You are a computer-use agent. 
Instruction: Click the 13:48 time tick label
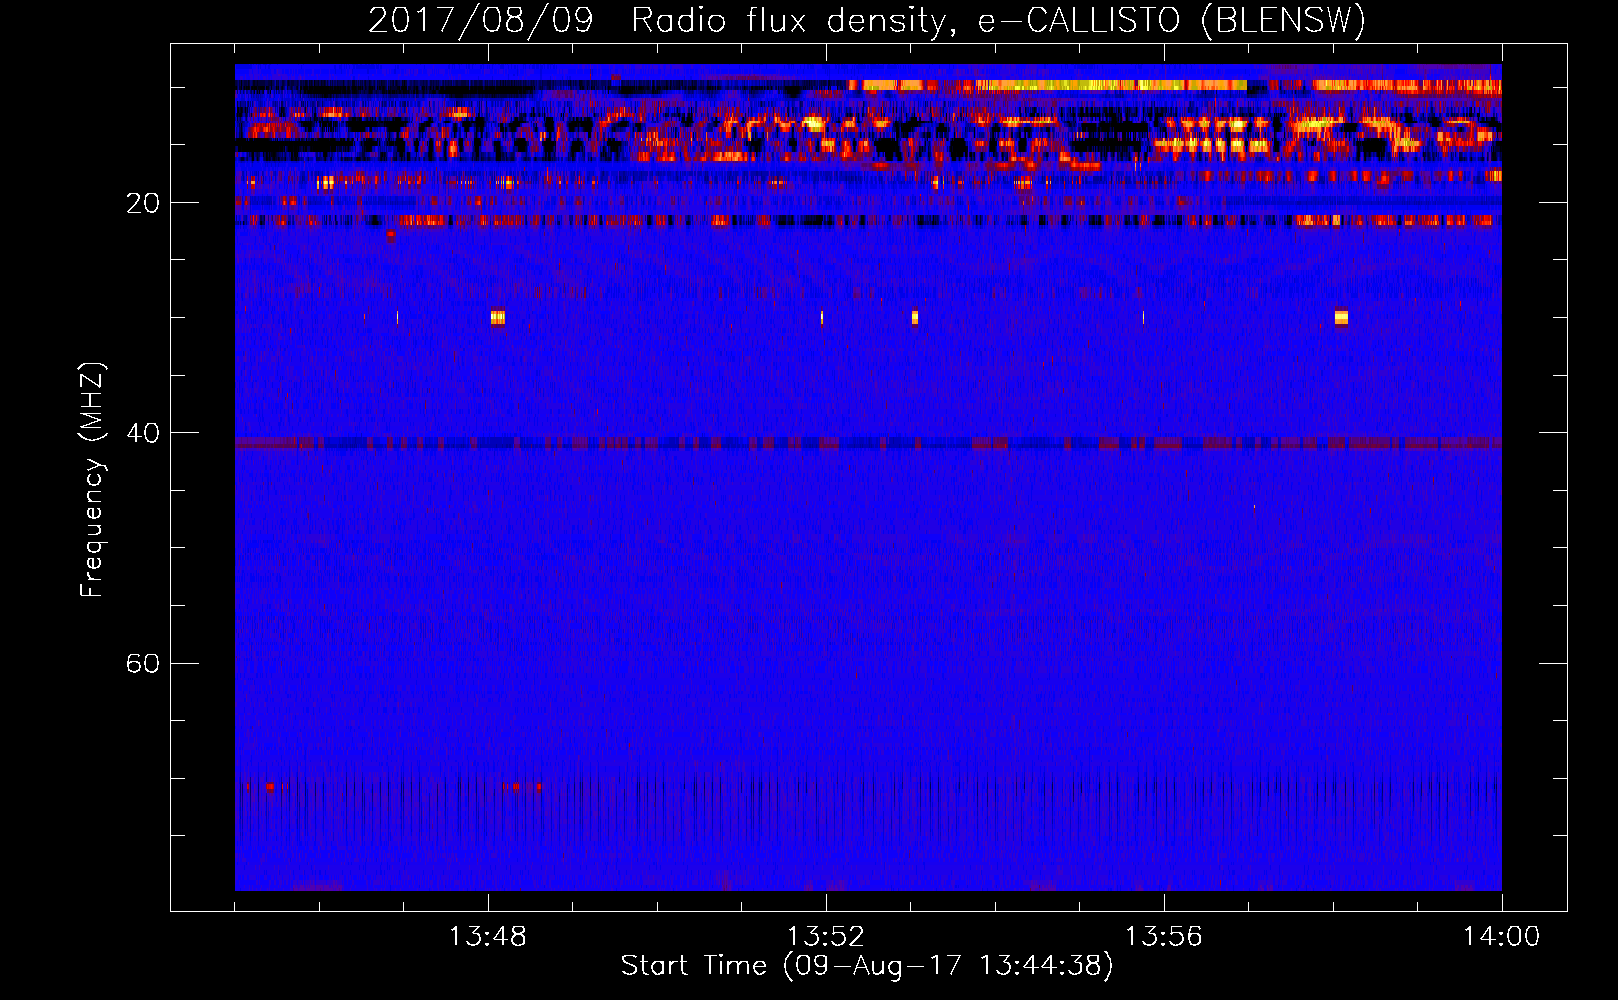[x=487, y=937]
